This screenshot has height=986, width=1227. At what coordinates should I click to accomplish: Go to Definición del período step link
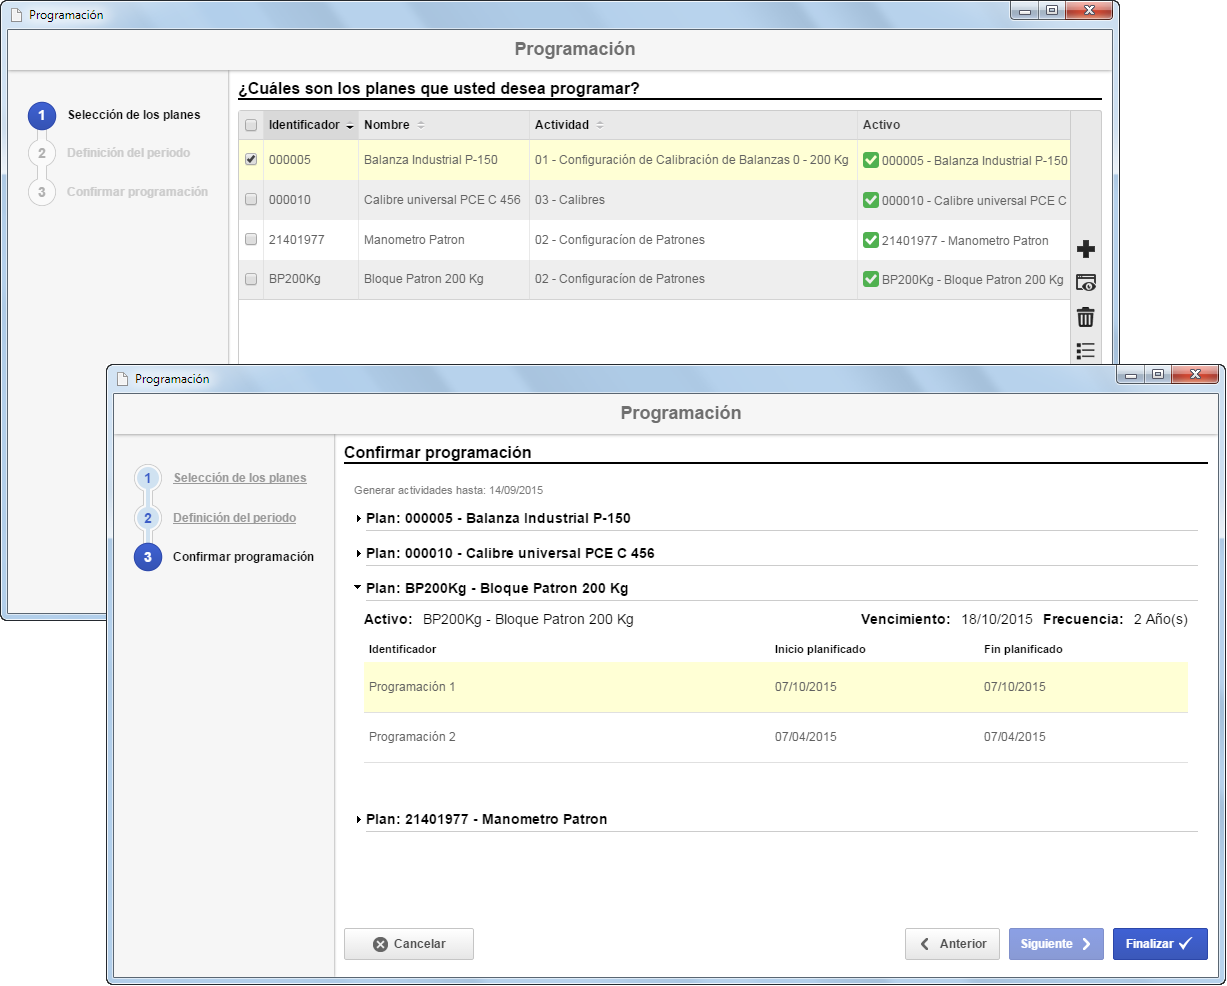tap(234, 518)
